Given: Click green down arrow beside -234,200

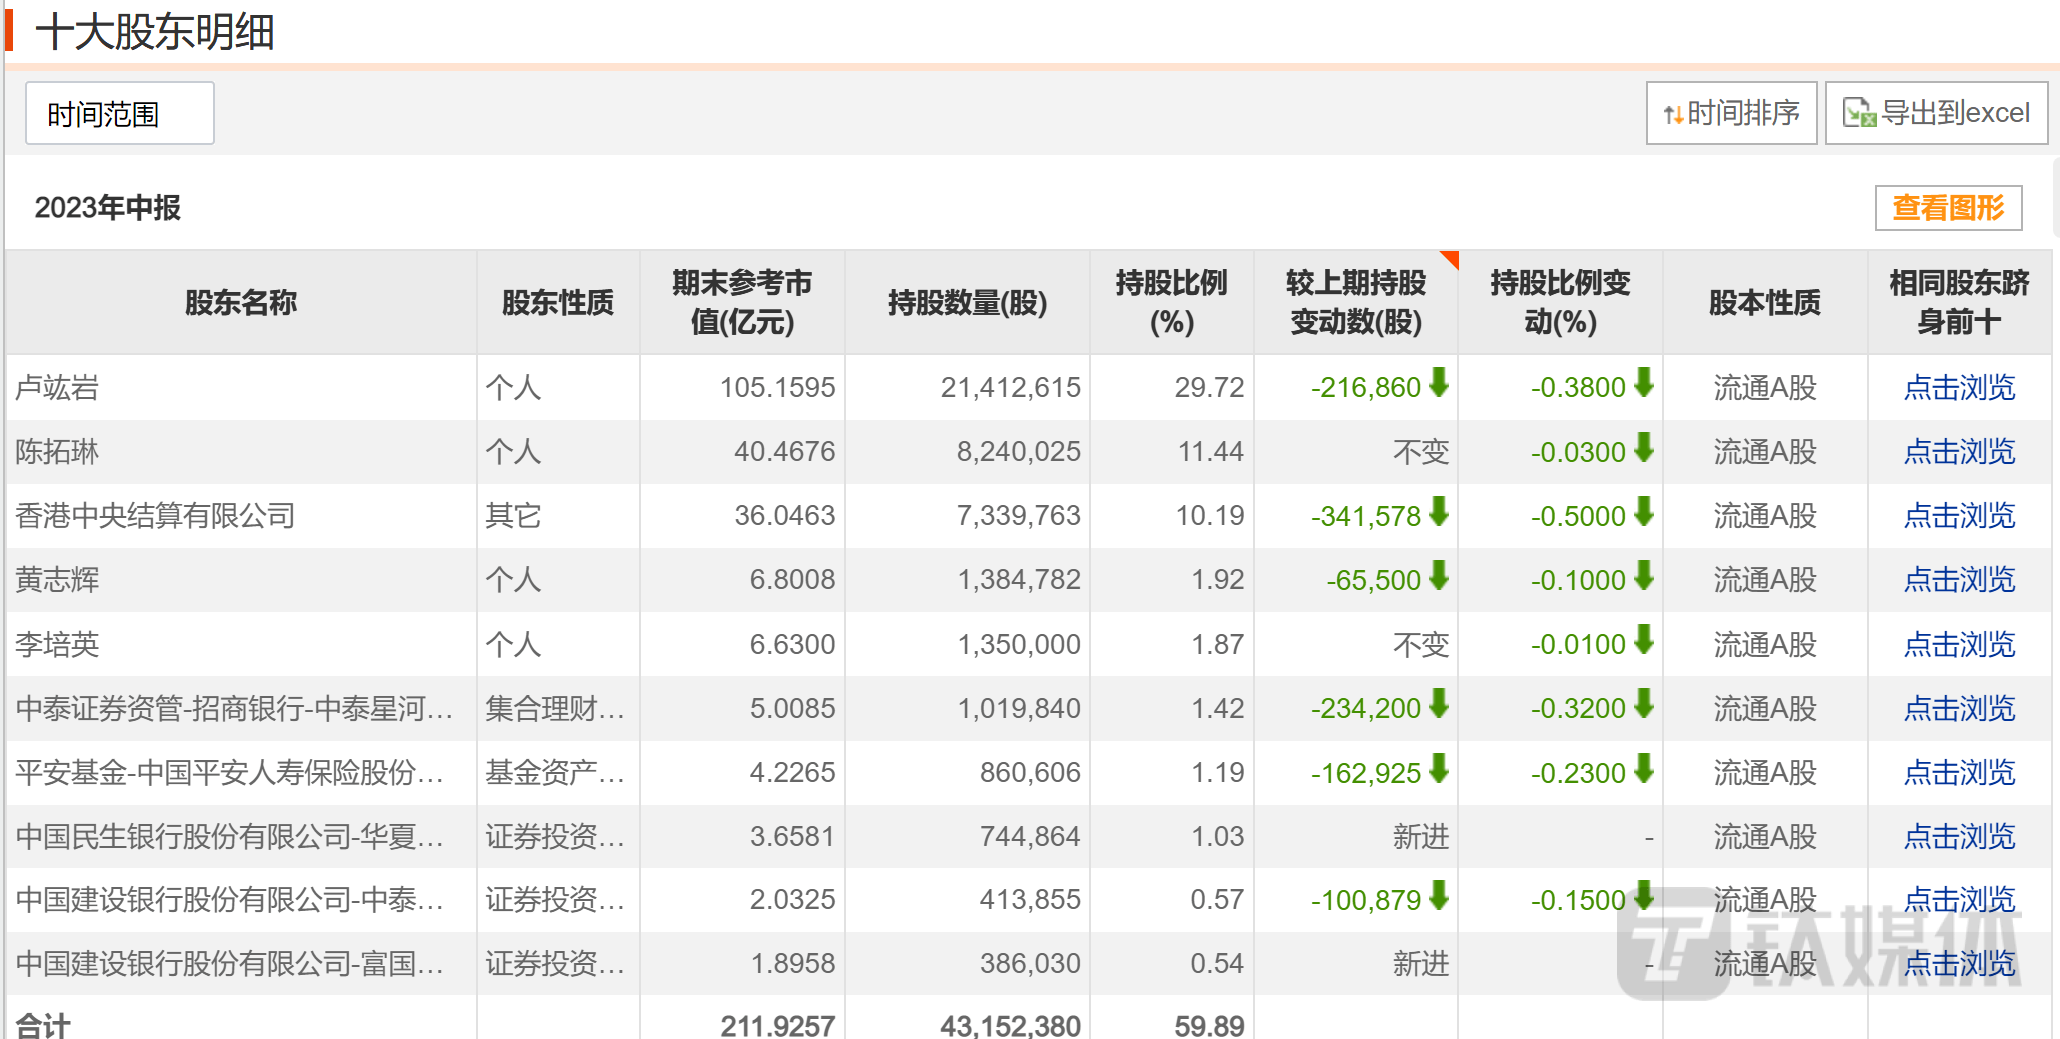Looking at the screenshot, I should tap(1439, 705).
